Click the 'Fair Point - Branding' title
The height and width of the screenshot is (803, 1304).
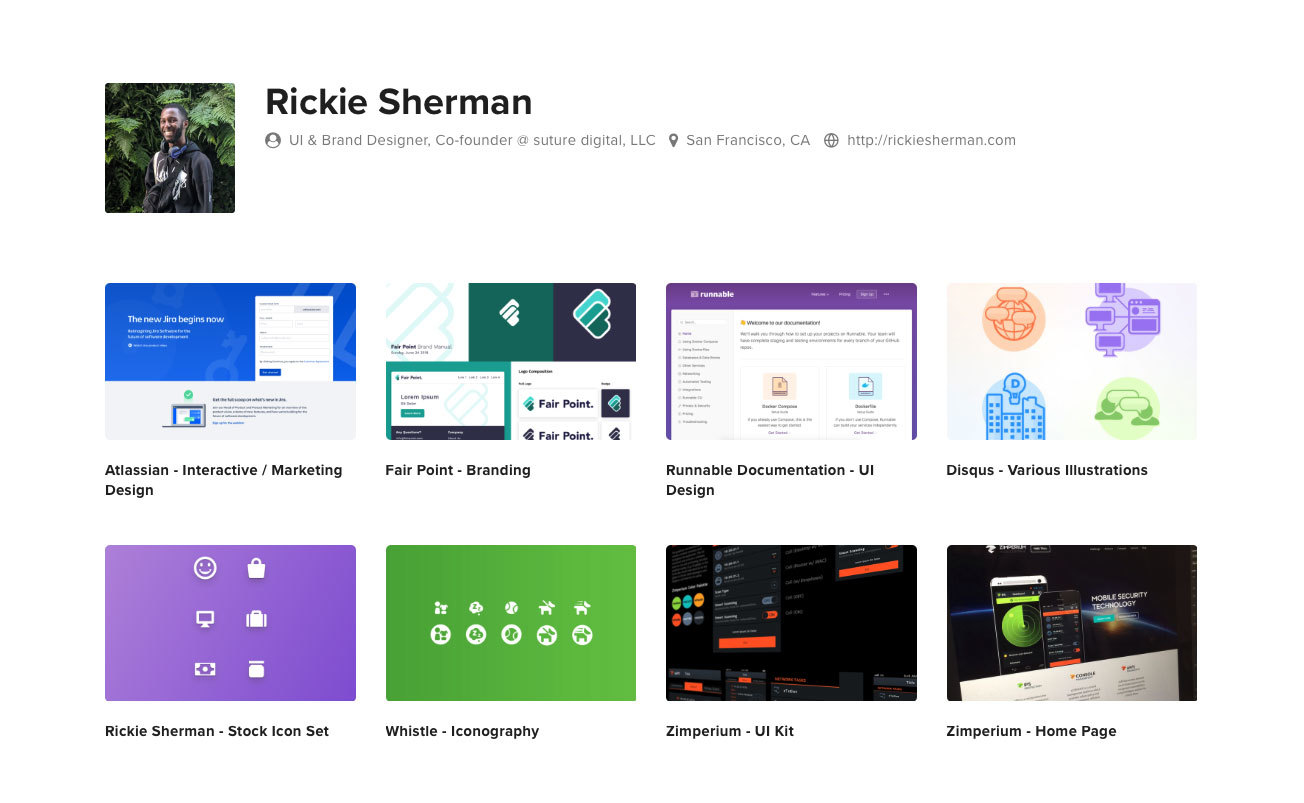click(458, 470)
